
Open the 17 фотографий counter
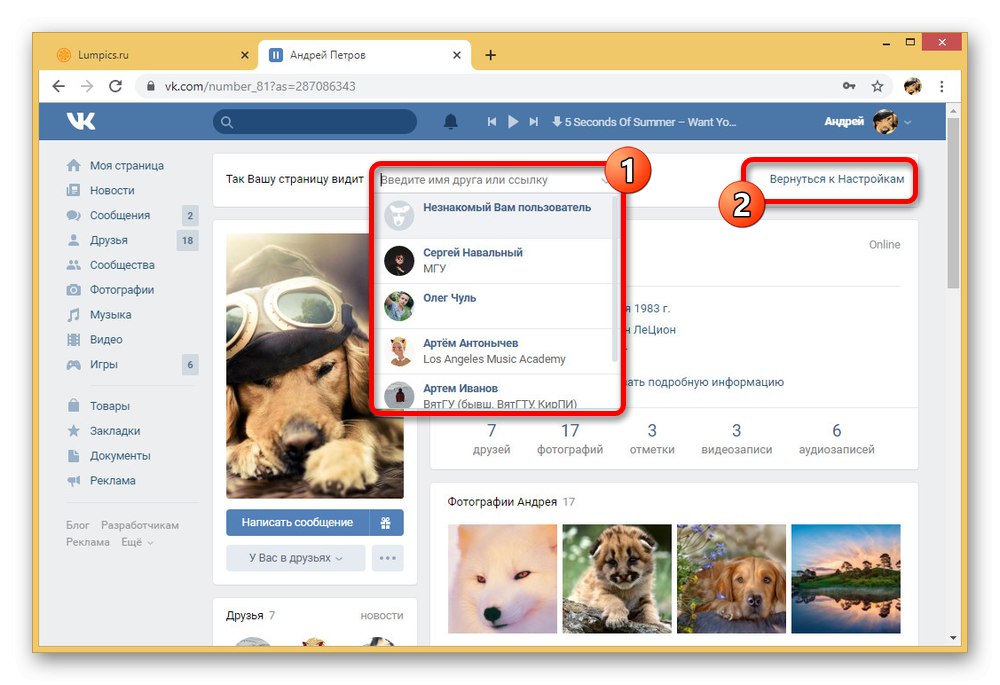click(x=570, y=439)
